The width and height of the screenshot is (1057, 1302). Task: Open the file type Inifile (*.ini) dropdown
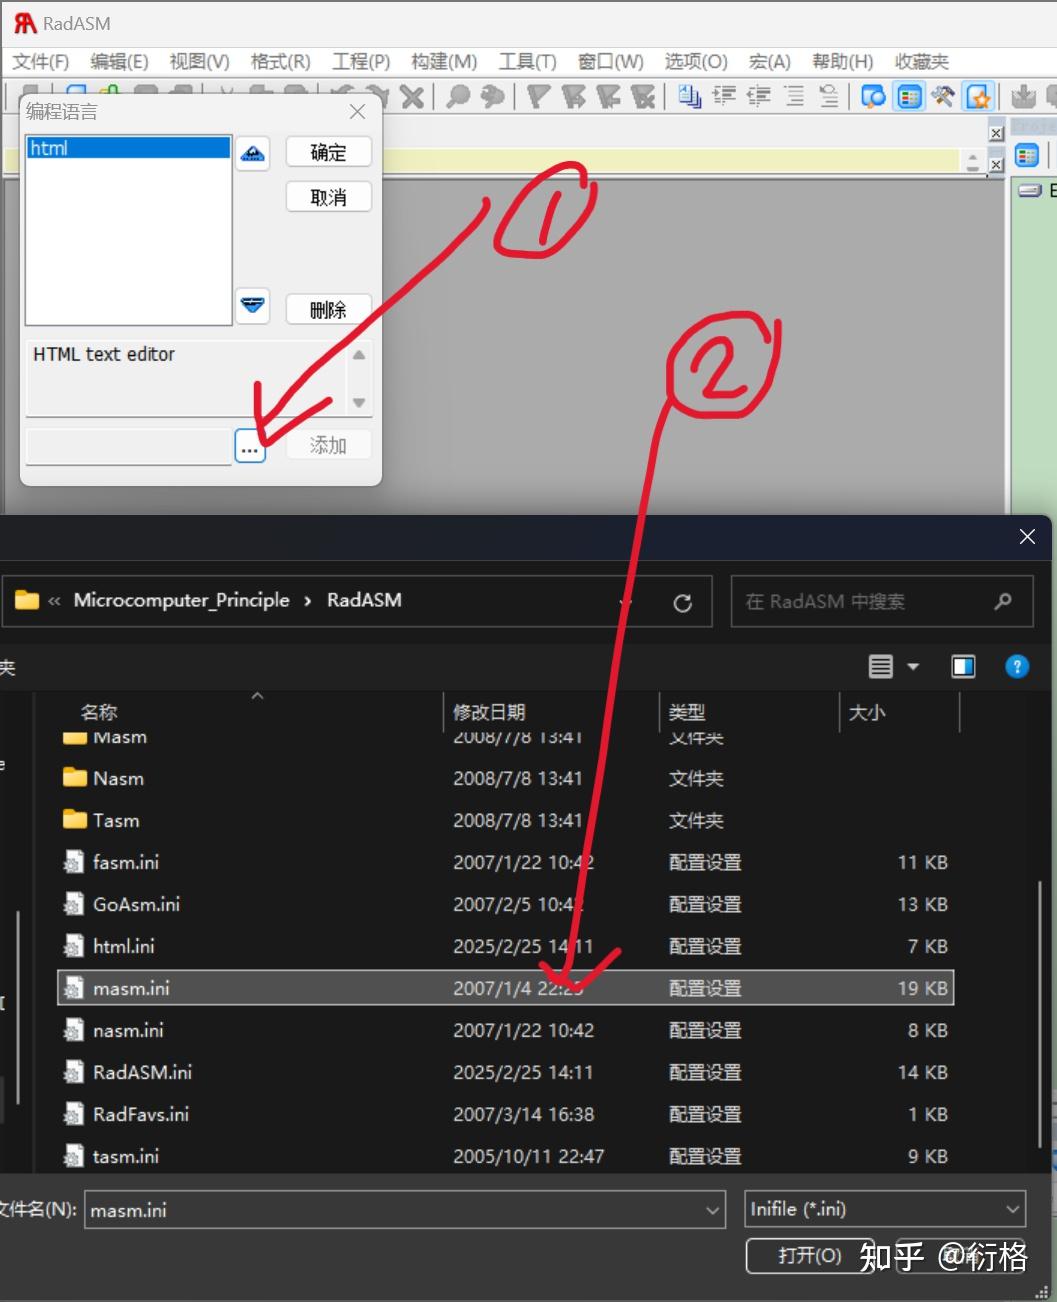point(885,1209)
